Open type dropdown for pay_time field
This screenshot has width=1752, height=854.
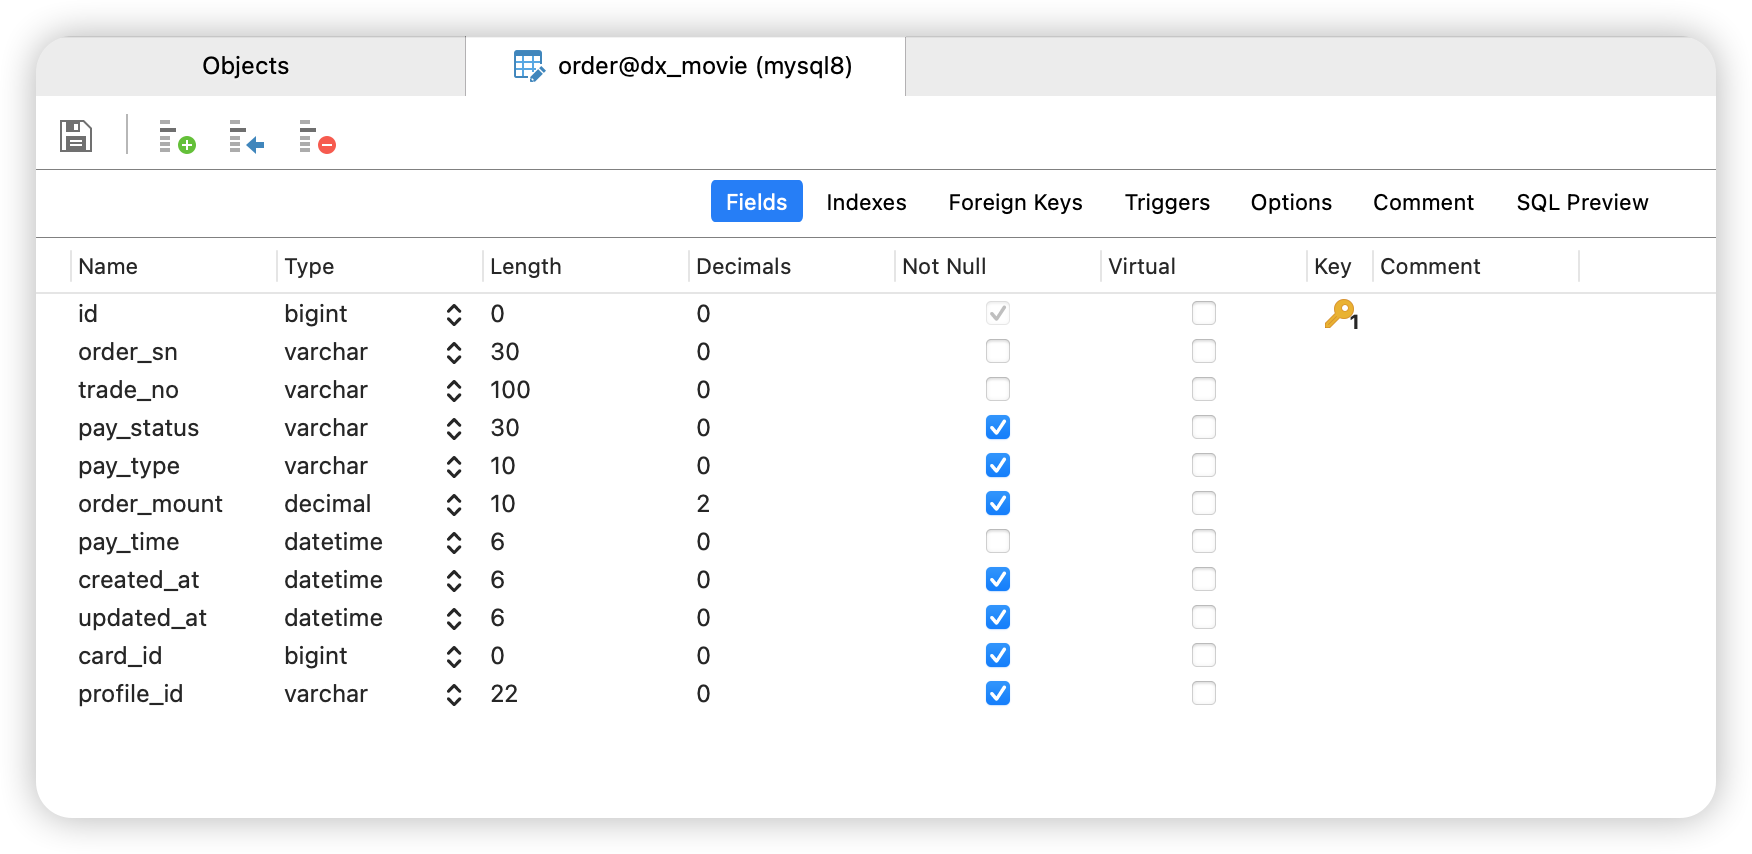point(454,543)
